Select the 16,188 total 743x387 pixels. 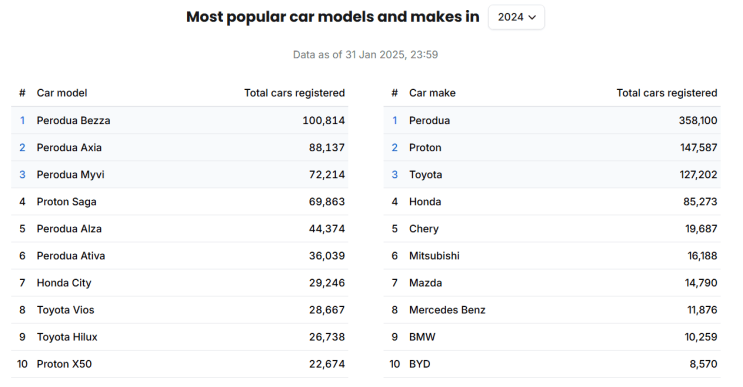point(702,255)
